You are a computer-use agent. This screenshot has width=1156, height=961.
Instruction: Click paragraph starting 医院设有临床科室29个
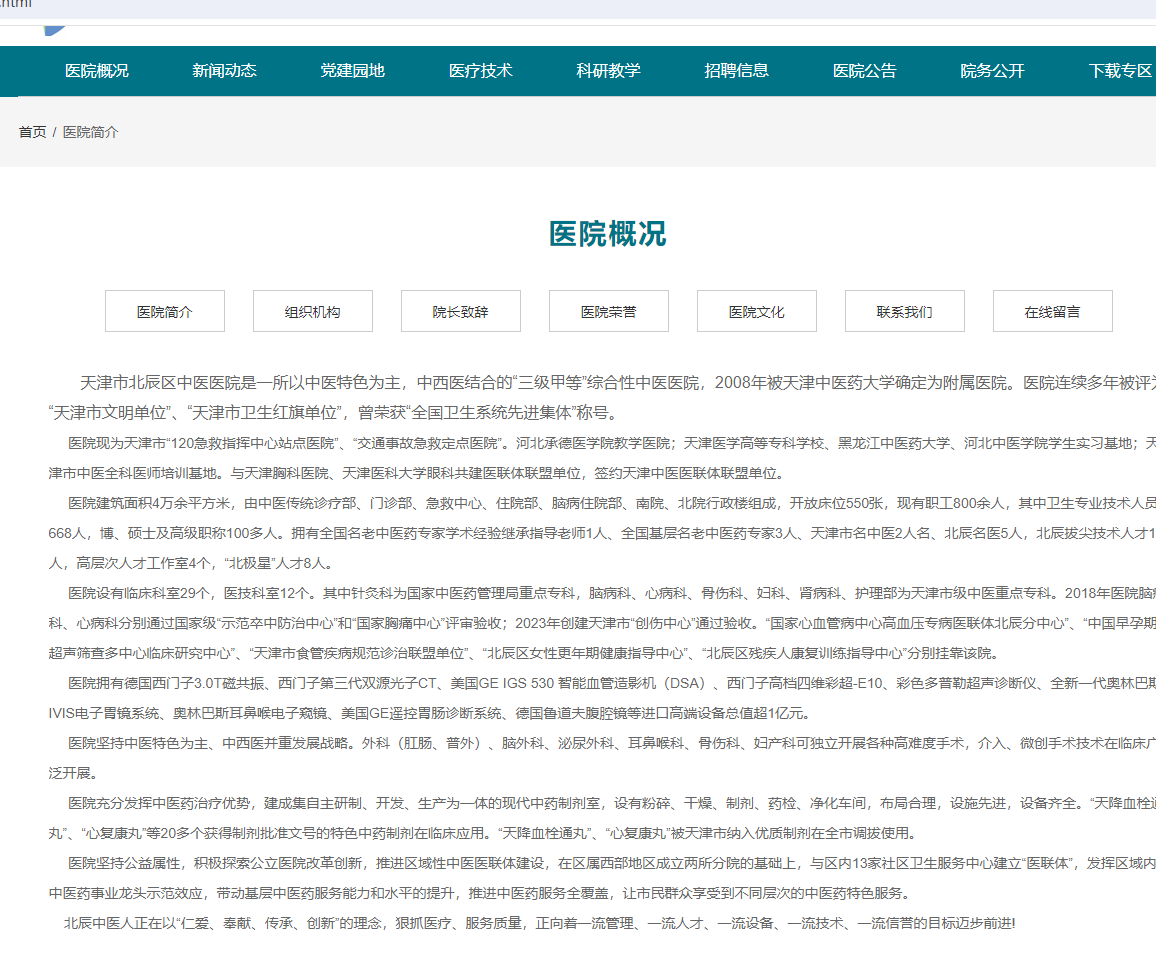pyautogui.click(x=602, y=623)
